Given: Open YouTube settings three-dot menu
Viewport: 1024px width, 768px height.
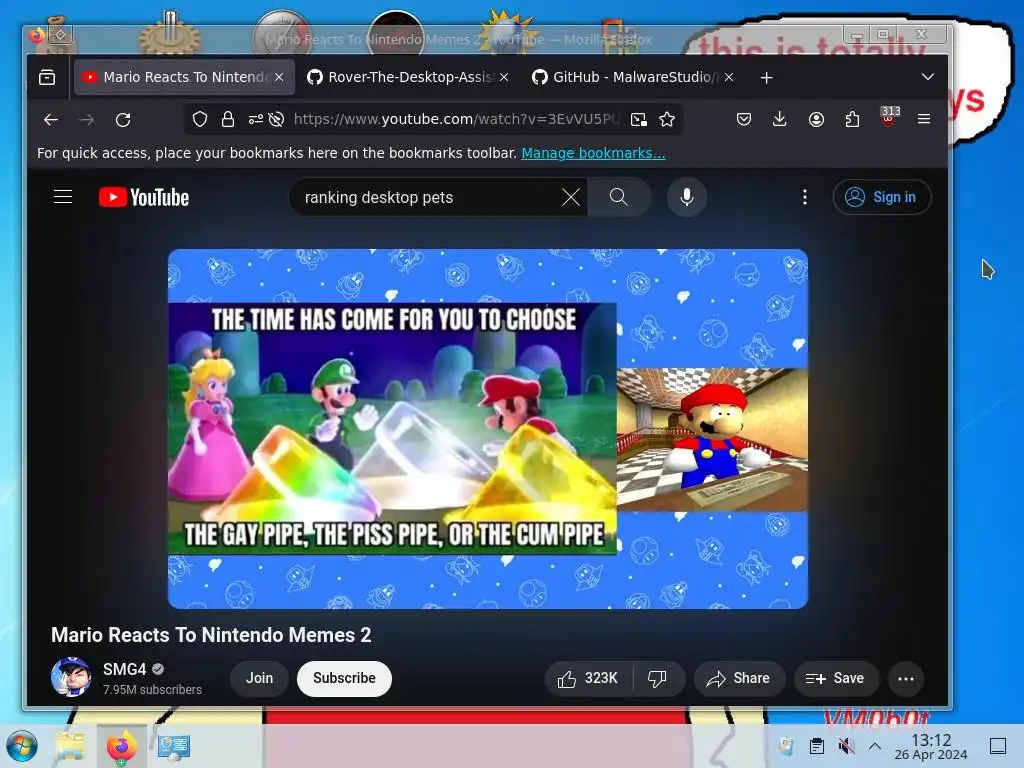Looking at the screenshot, I should tap(805, 197).
